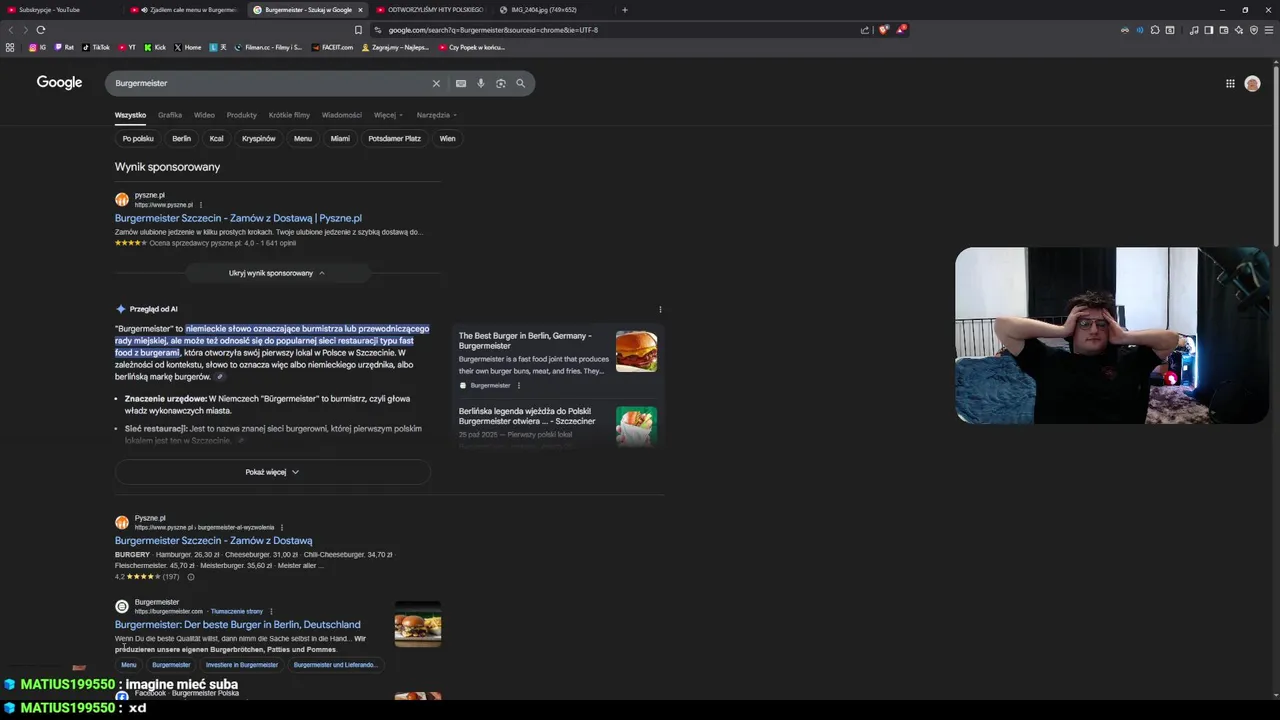The height and width of the screenshot is (720, 1280).
Task: Collapse the ad via Ukryj wynik sponsorowany
Action: click(x=277, y=273)
